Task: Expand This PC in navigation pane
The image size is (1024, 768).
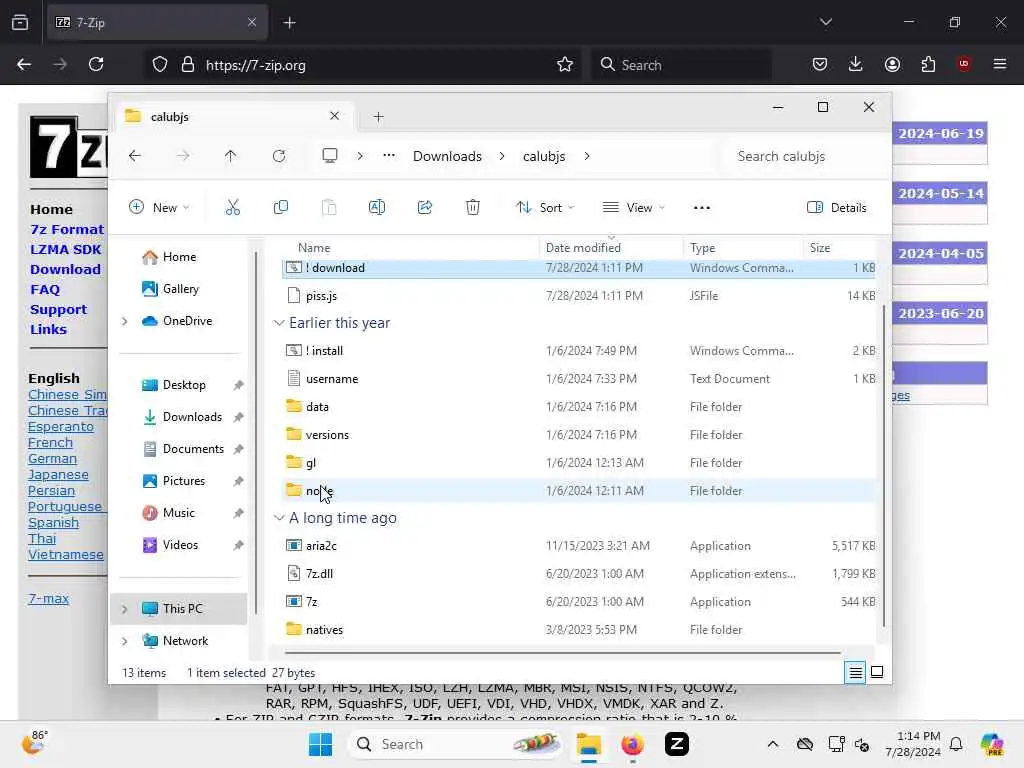Action: pyautogui.click(x=124, y=609)
